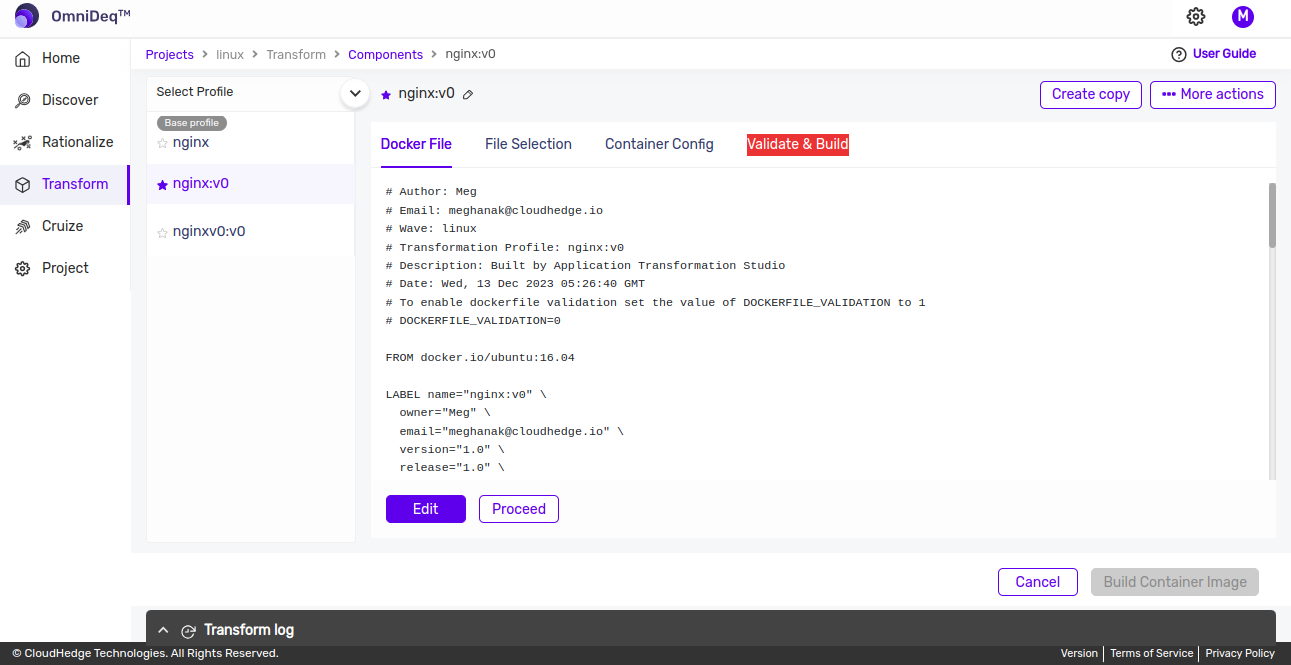Click the Create copy button
1291x665 pixels.
1091,94
